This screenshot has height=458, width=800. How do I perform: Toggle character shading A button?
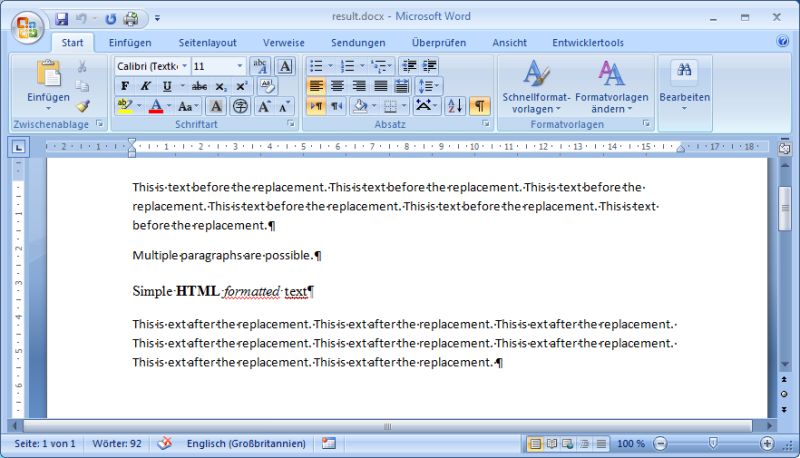pyautogui.click(x=216, y=107)
